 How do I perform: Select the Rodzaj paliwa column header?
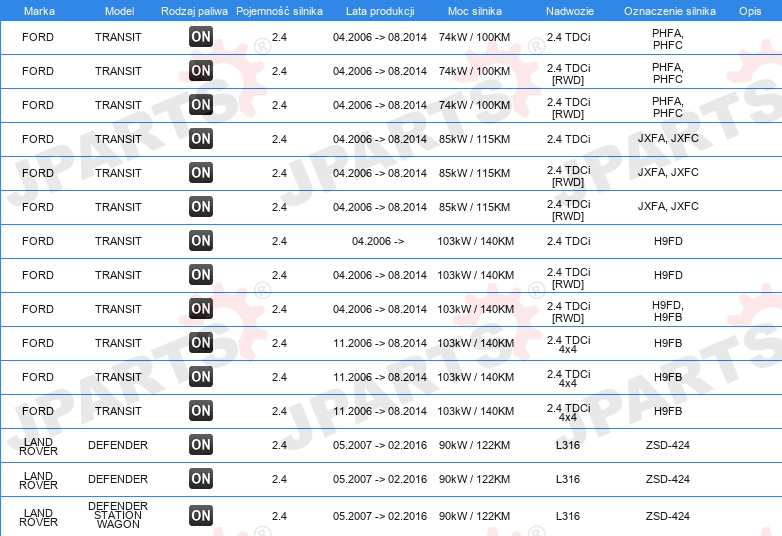(x=194, y=11)
